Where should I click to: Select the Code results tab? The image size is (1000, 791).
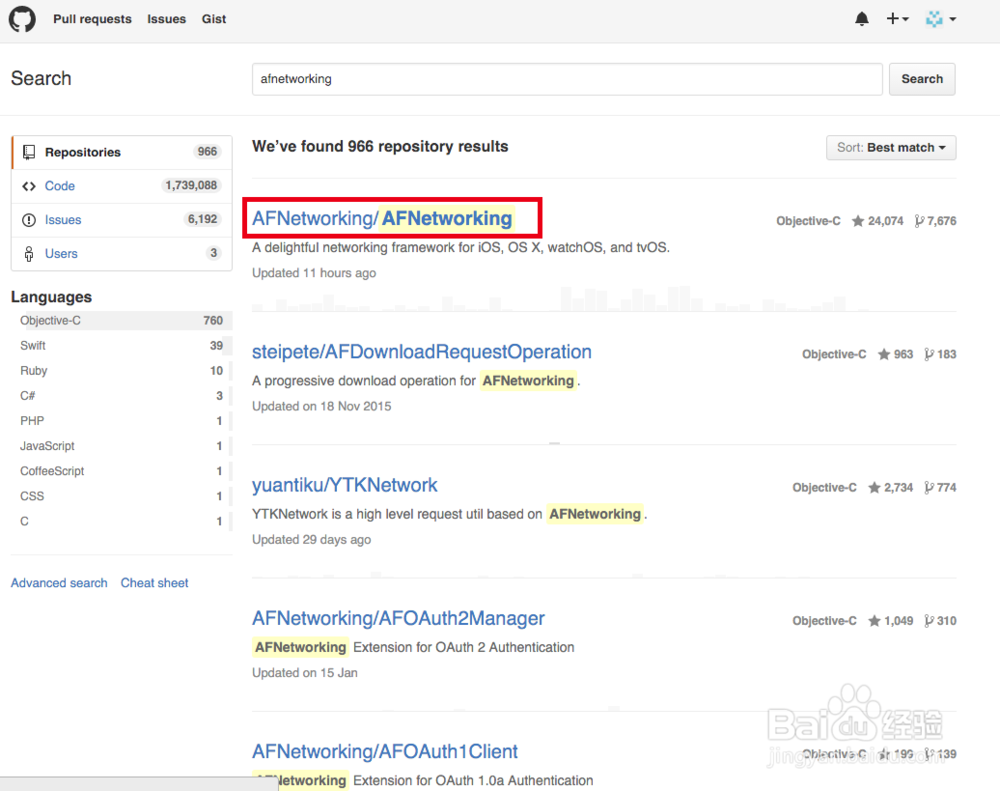(122, 186)
